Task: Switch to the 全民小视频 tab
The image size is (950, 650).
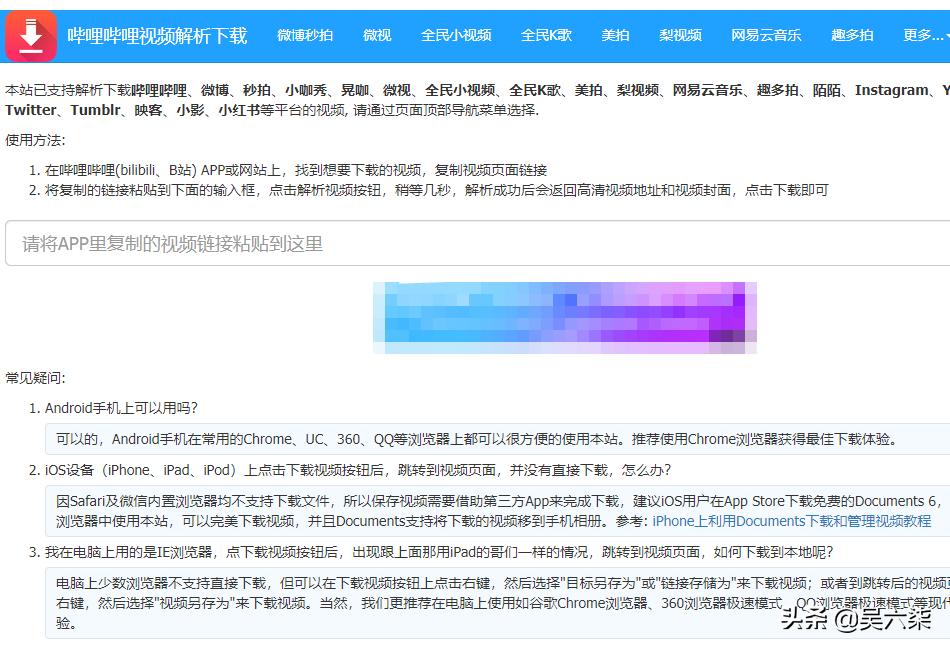Action: click(457, 34)
